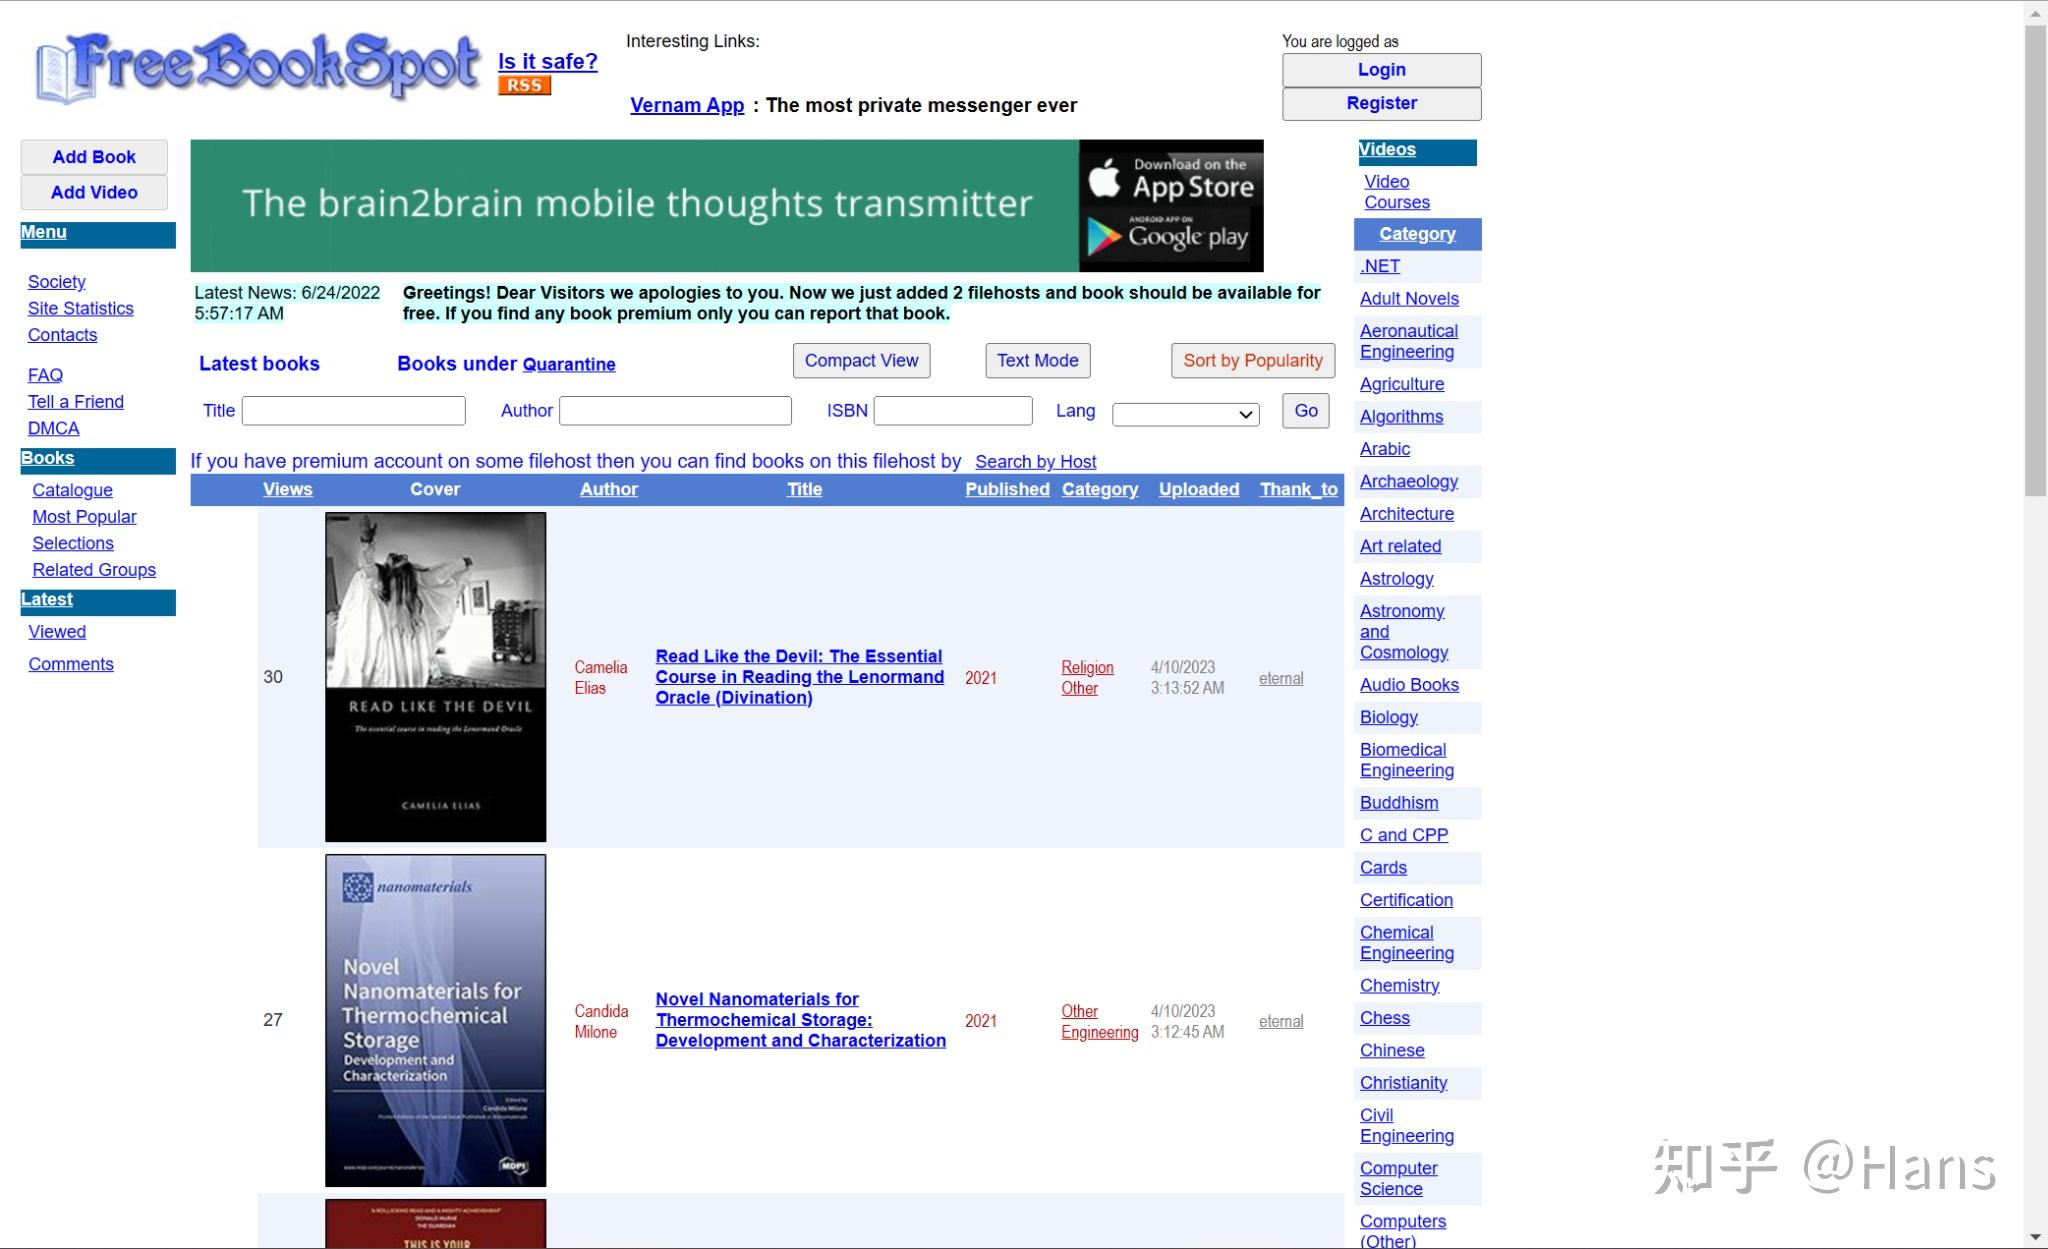Click into the Title search field
Image resolution: width=2048 pixels, height=1249 pixels.
(x=353, y=411)
